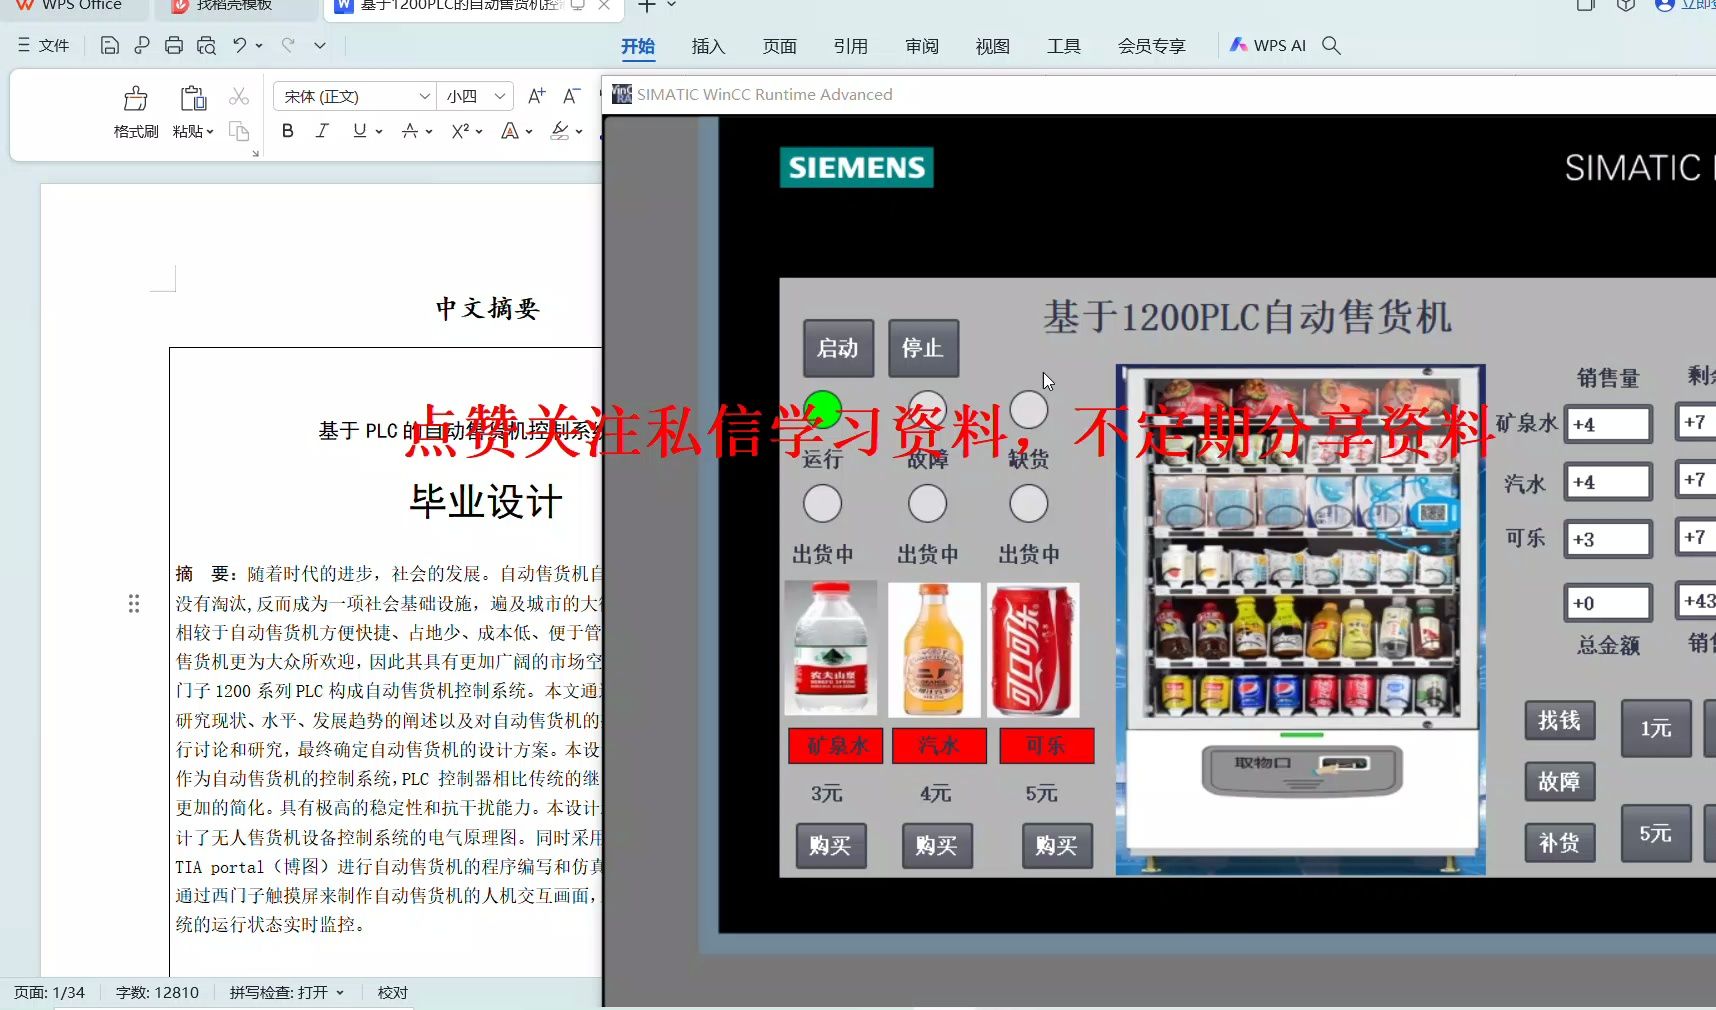
Task: Click the font color A swatch
Action: click(x=510, y=131)
